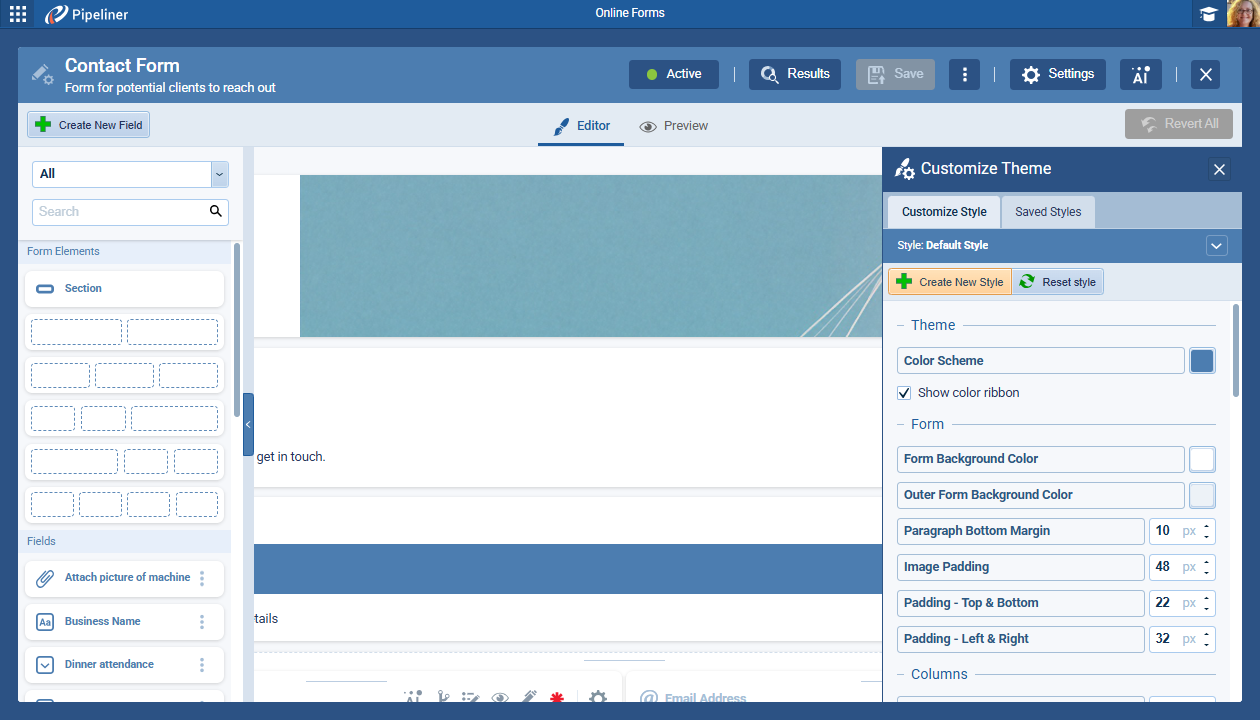This screenshot has width=1260, height=720.
Task: Open form Results
Action: tap(795, 74)
